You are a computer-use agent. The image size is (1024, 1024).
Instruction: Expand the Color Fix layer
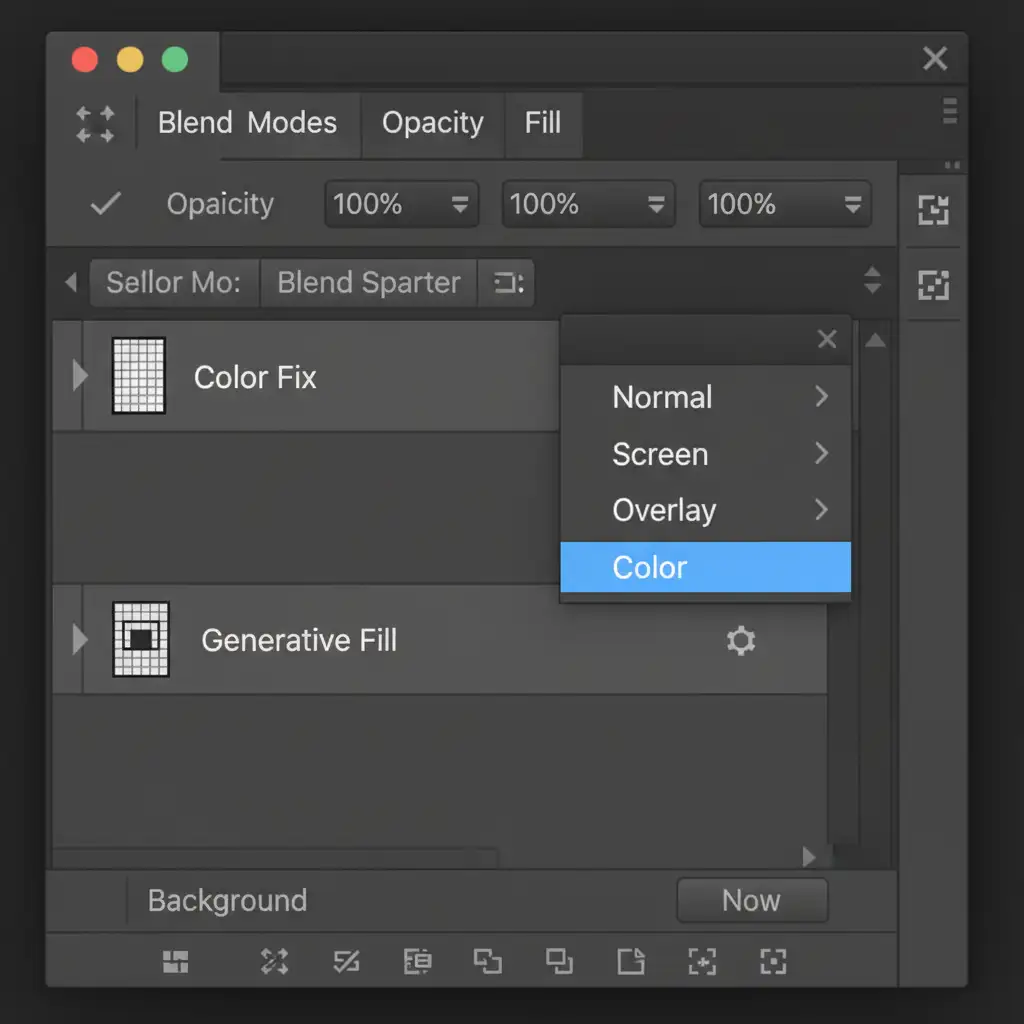coord(80,377)
